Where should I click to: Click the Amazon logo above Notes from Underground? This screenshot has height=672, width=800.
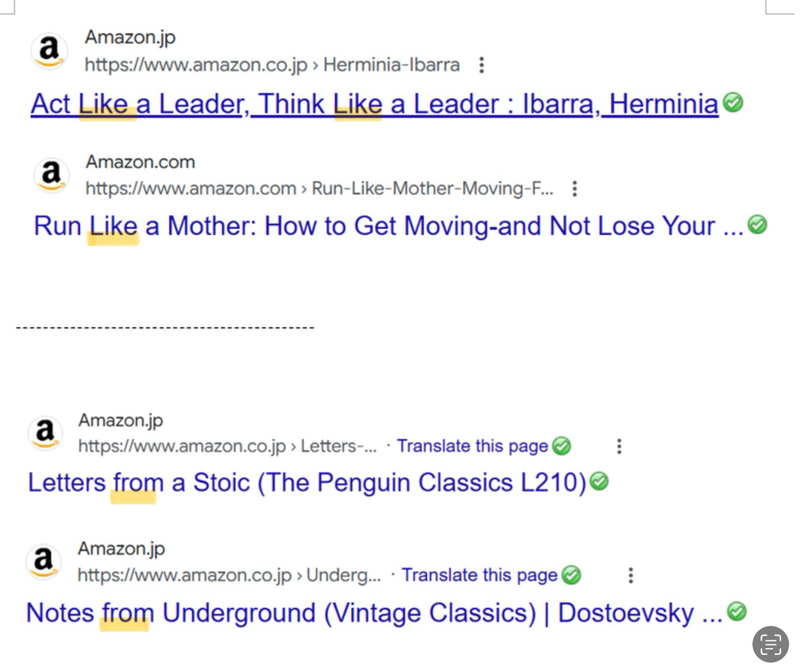43,561
